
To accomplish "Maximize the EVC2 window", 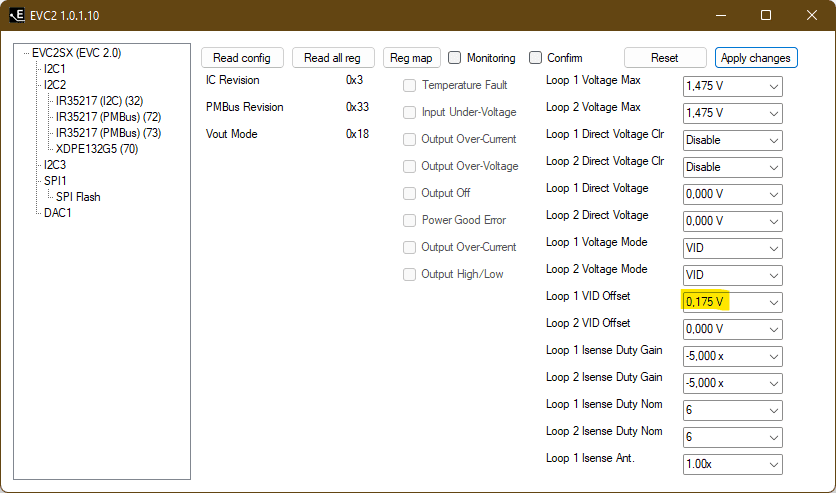I will 766,15.
